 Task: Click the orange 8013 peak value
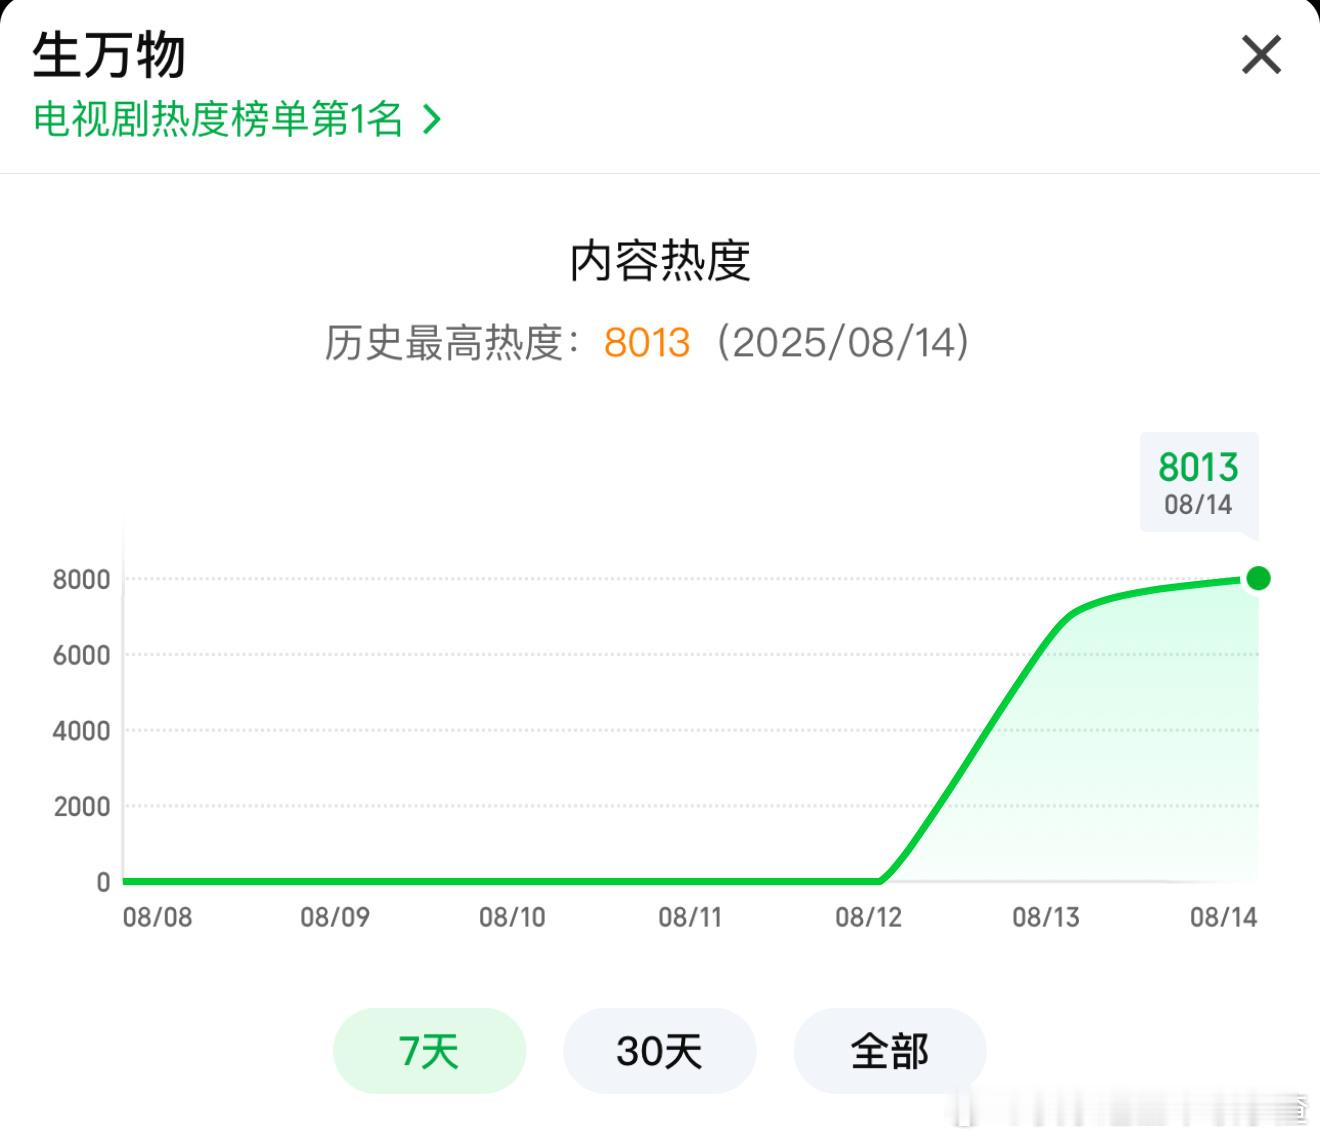click(x=647, y=343)
